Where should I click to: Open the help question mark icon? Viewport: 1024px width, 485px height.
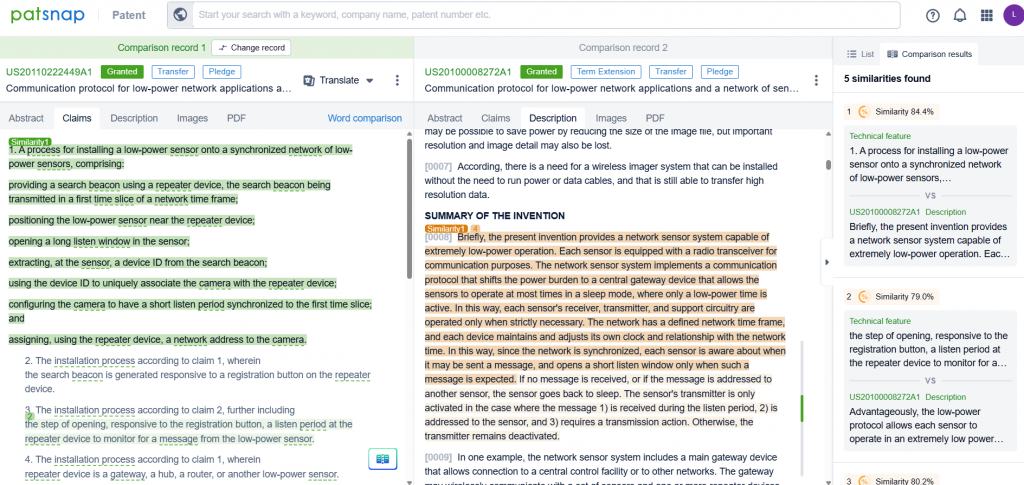click(933, 15)
